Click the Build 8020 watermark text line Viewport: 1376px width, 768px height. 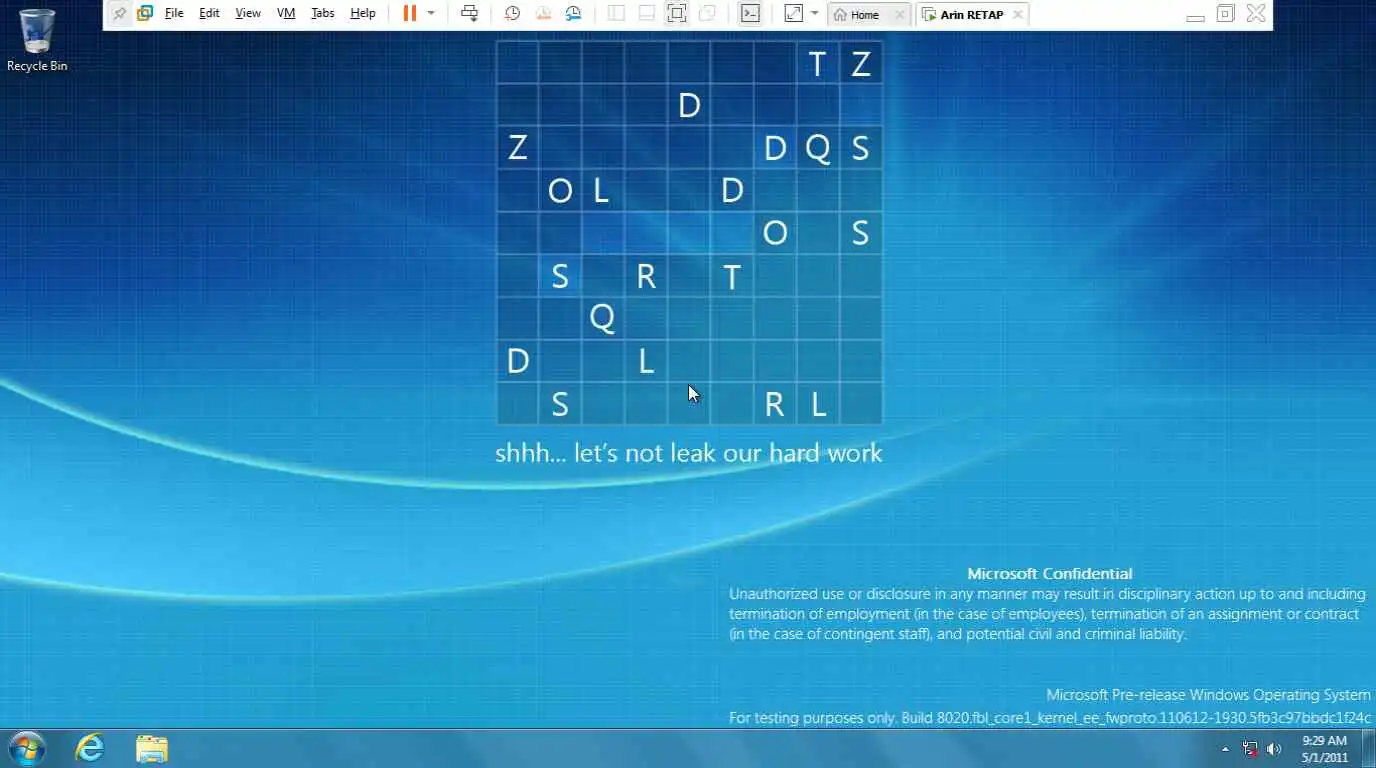coord(1050,718)
